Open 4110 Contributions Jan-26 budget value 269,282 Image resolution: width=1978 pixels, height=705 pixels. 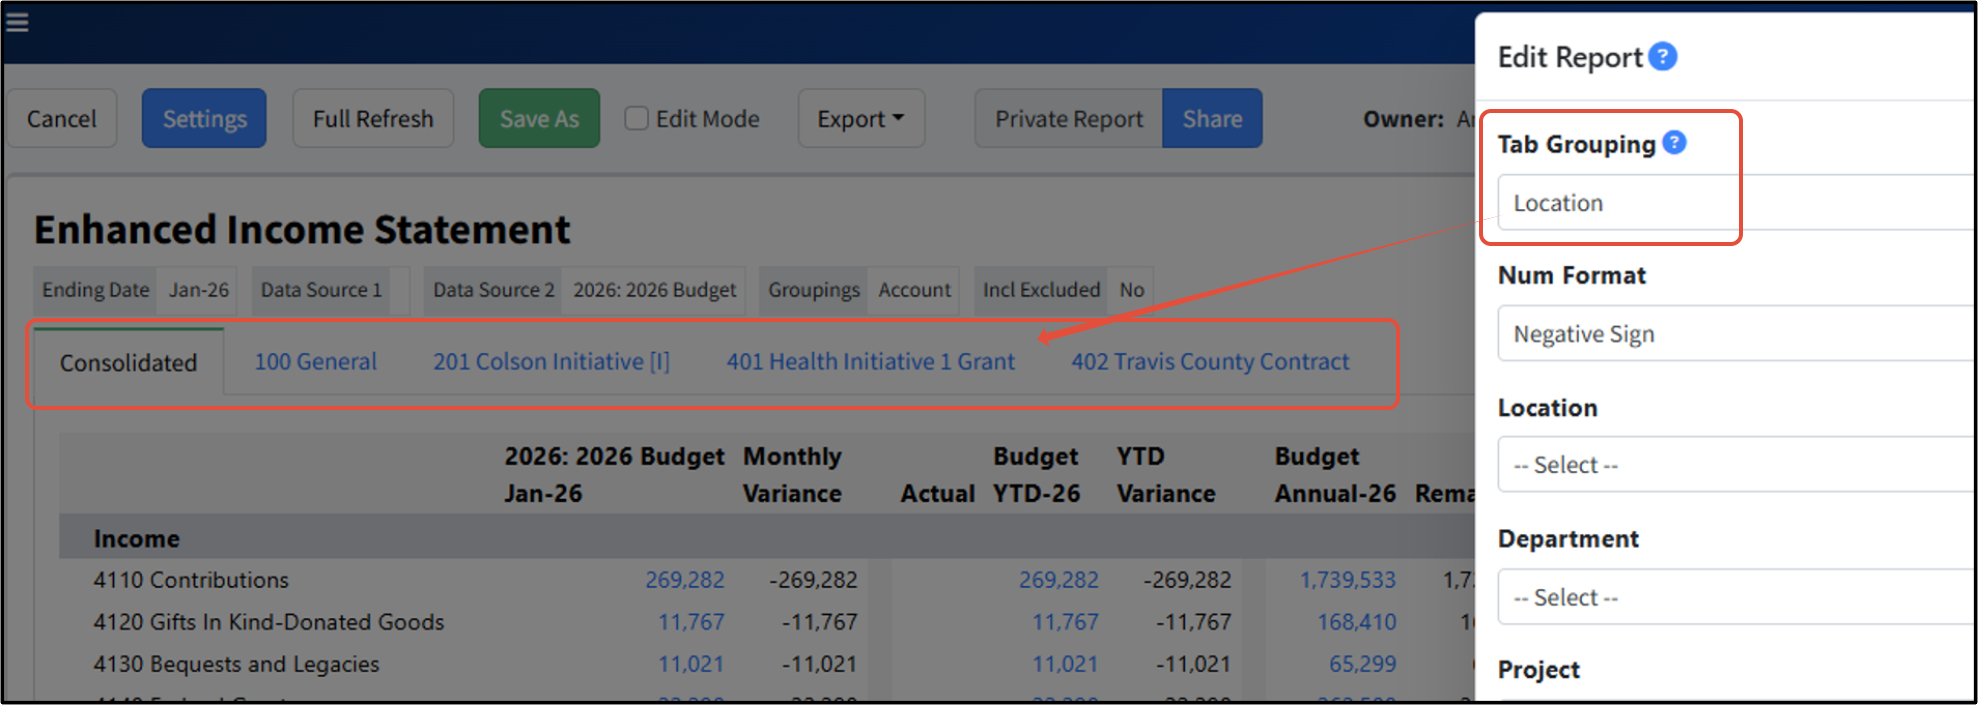pos(685,580)
